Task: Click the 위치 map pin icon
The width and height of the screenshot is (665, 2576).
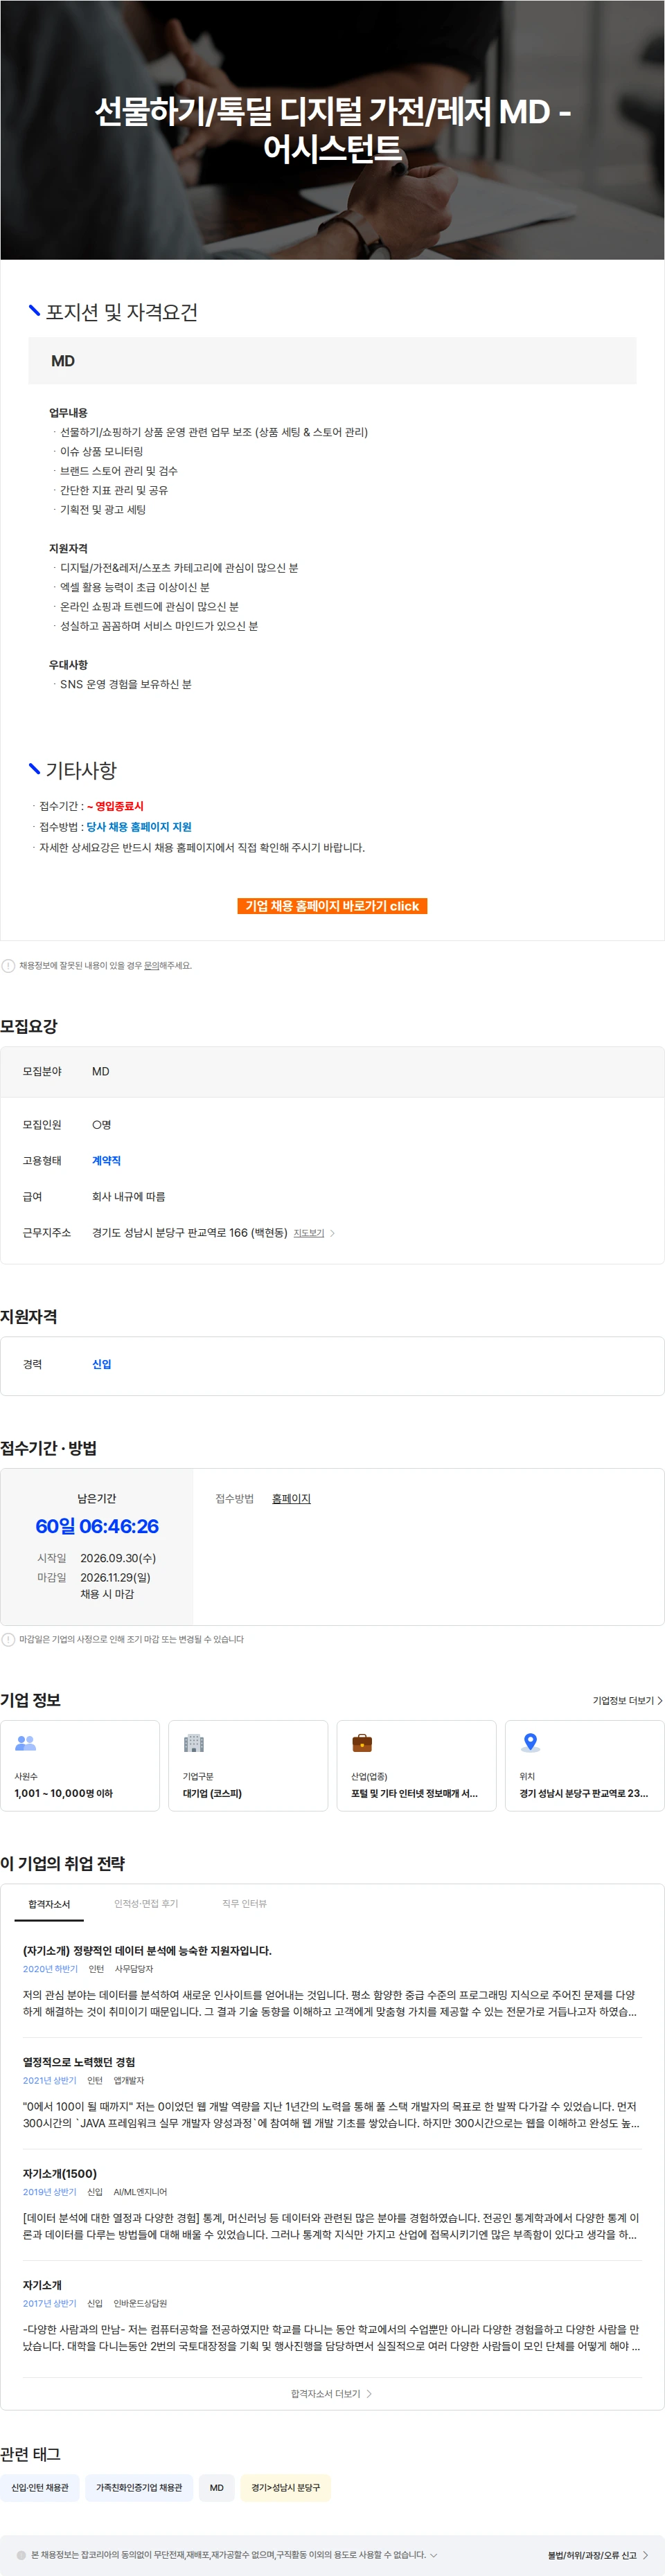Action: click(530, 1743)
